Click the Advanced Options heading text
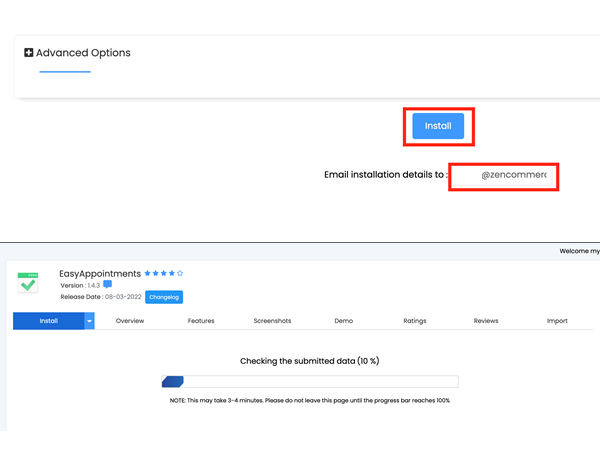This screenshot has height=460, width=600. coord(83,53)
